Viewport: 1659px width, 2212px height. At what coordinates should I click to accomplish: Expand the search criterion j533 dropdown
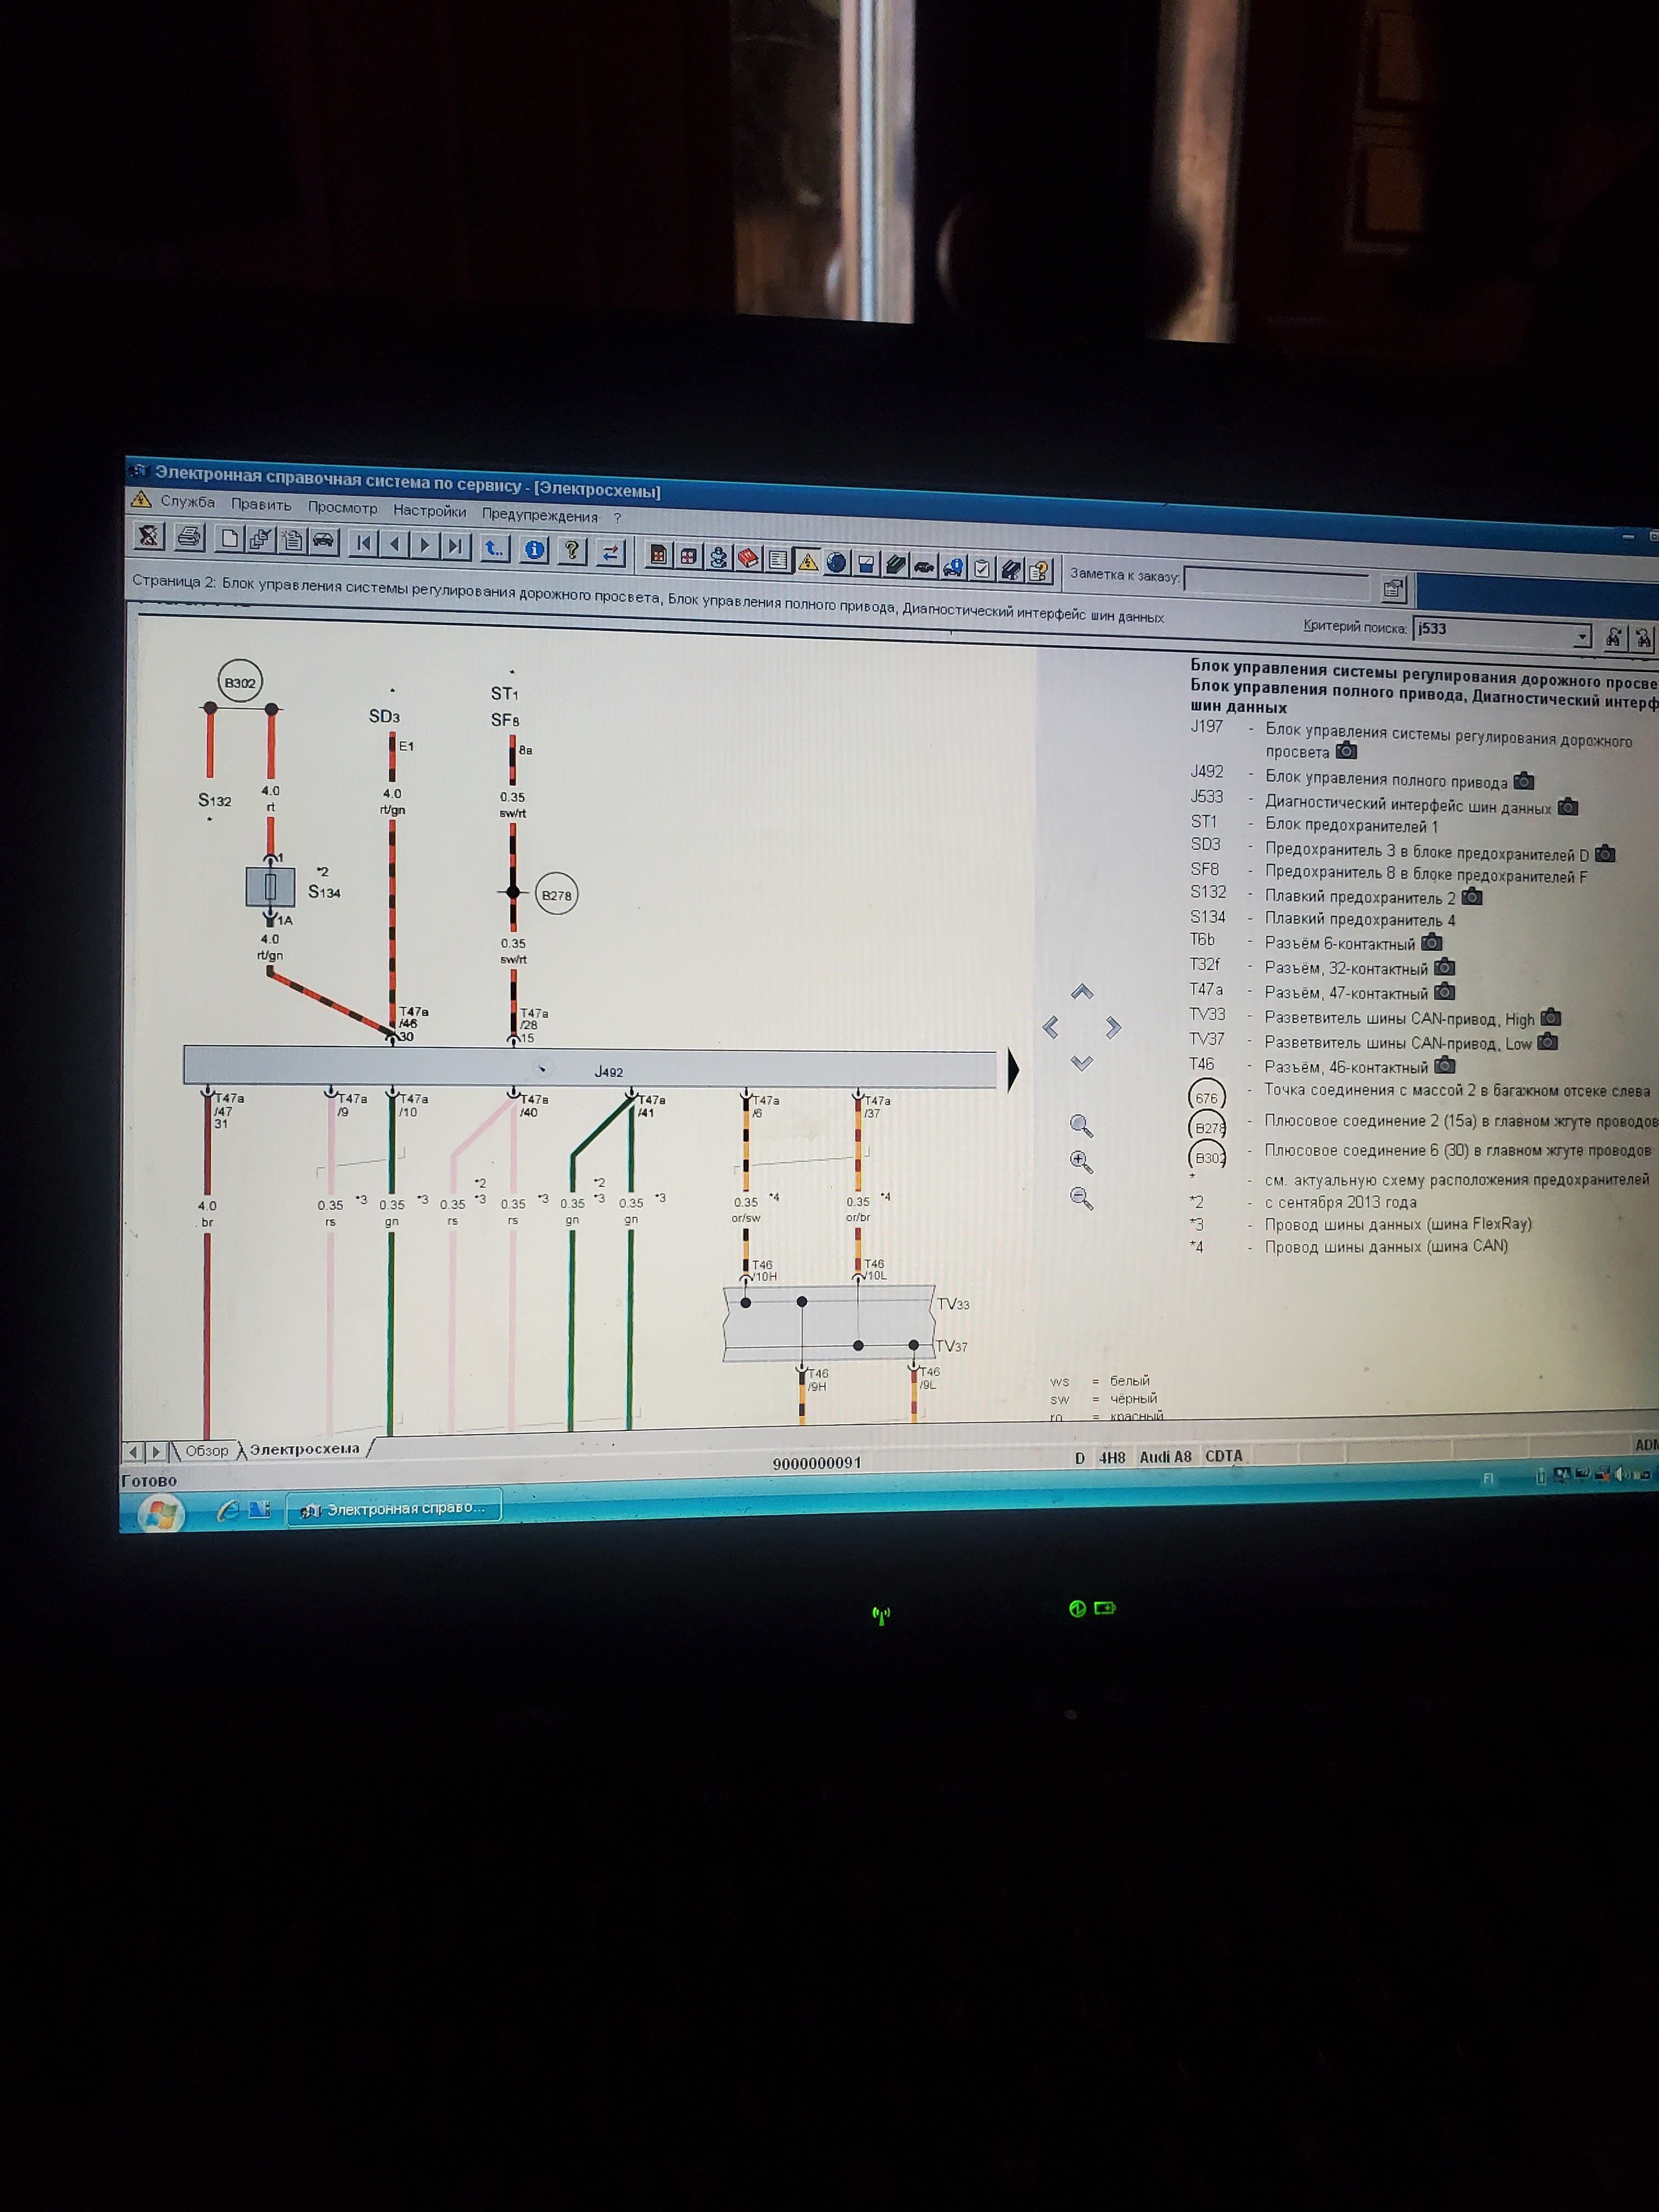click(x=1582, y=636)
